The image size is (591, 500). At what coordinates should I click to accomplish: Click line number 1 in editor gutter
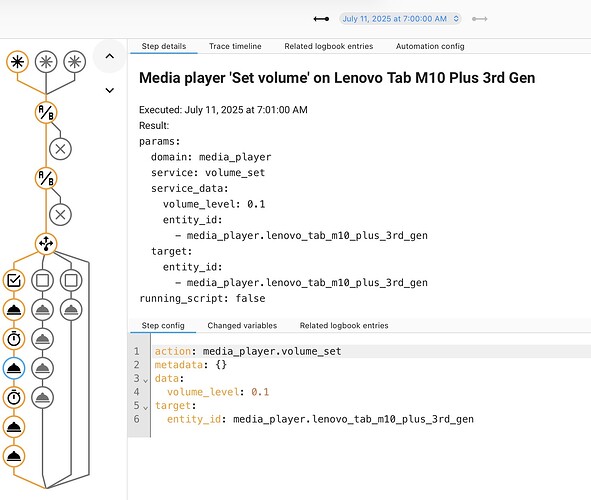click(x=136, y=351)
